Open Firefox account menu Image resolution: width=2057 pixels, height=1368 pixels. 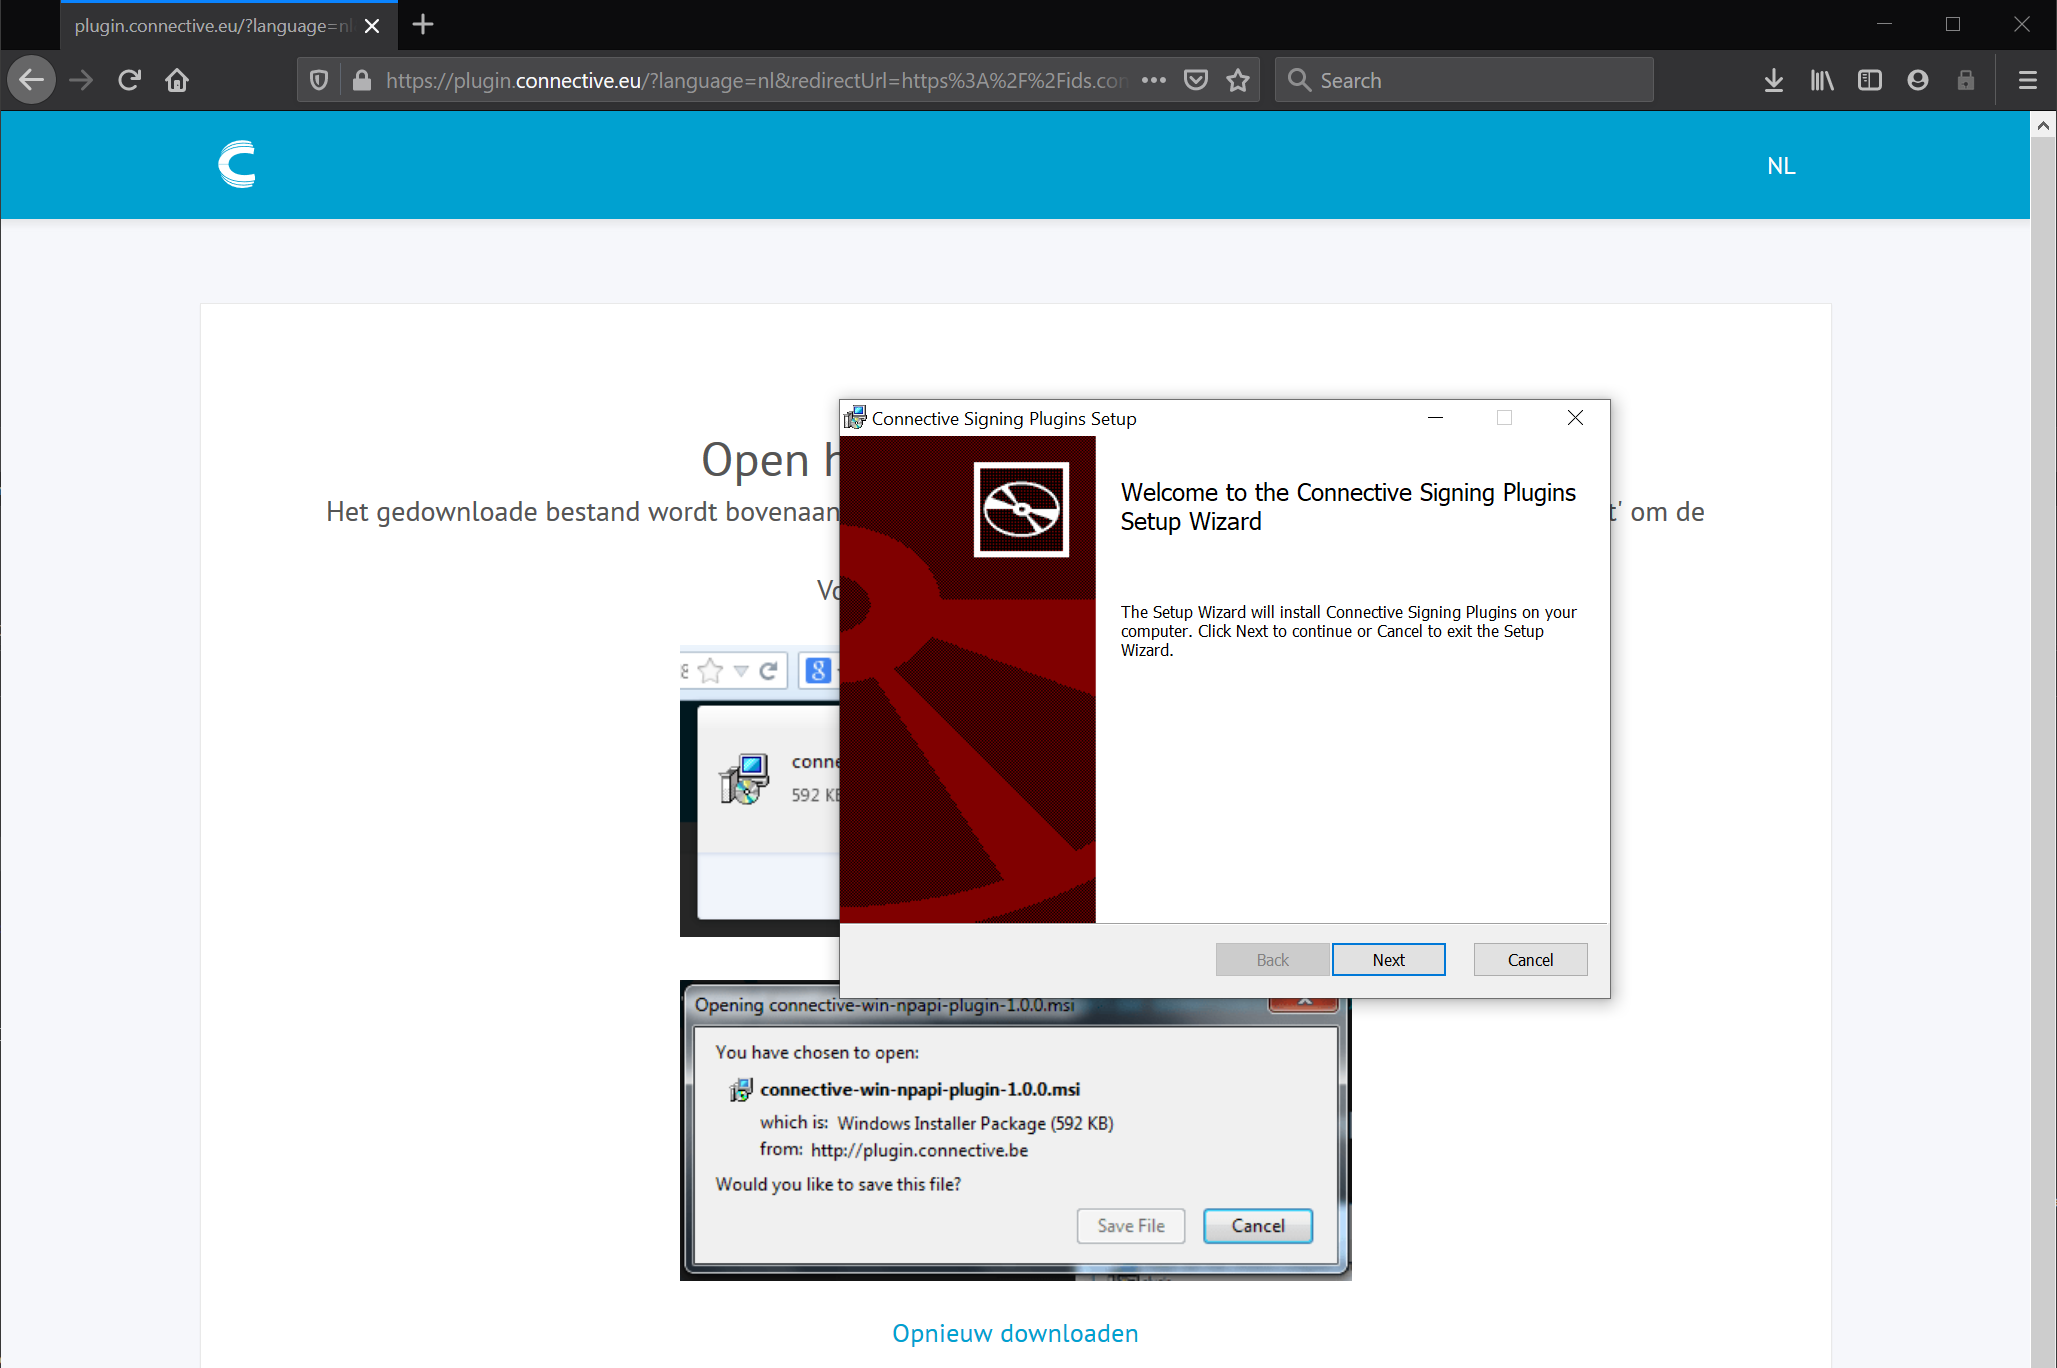1918,80
